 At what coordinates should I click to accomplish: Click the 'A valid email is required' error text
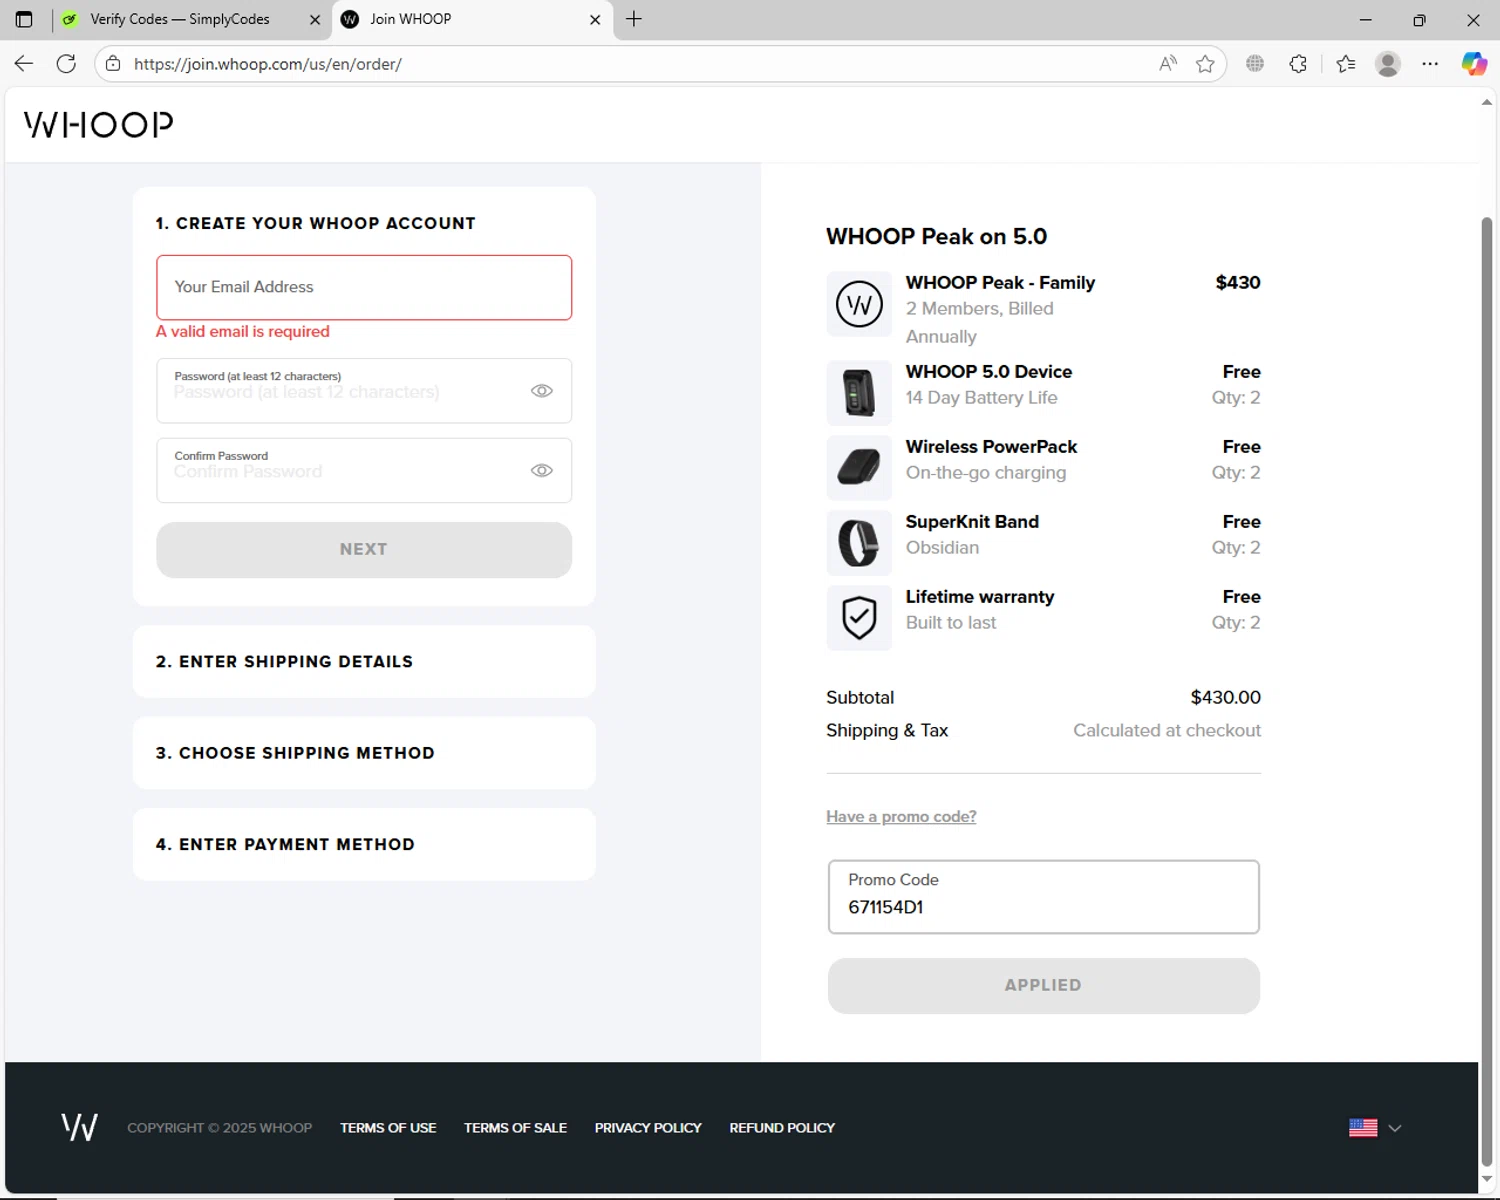(243, 332)
